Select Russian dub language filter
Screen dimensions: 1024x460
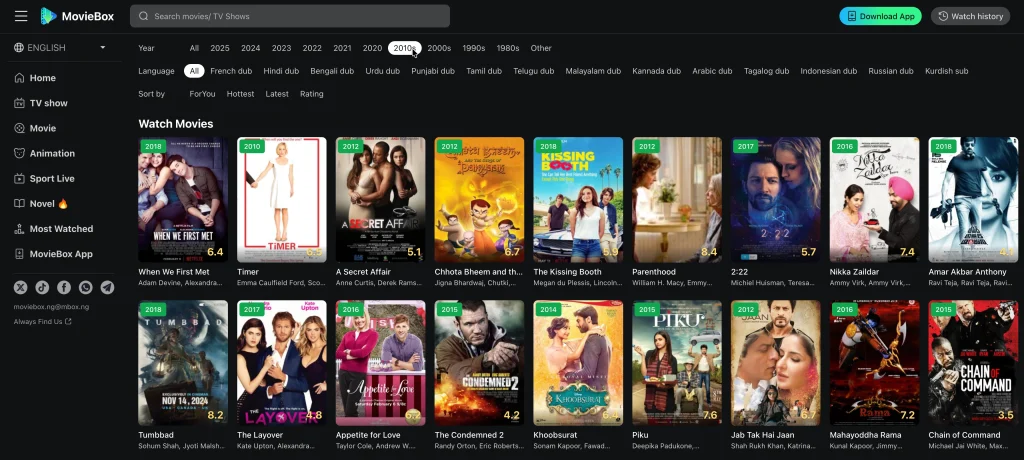(x=891, y=71)
